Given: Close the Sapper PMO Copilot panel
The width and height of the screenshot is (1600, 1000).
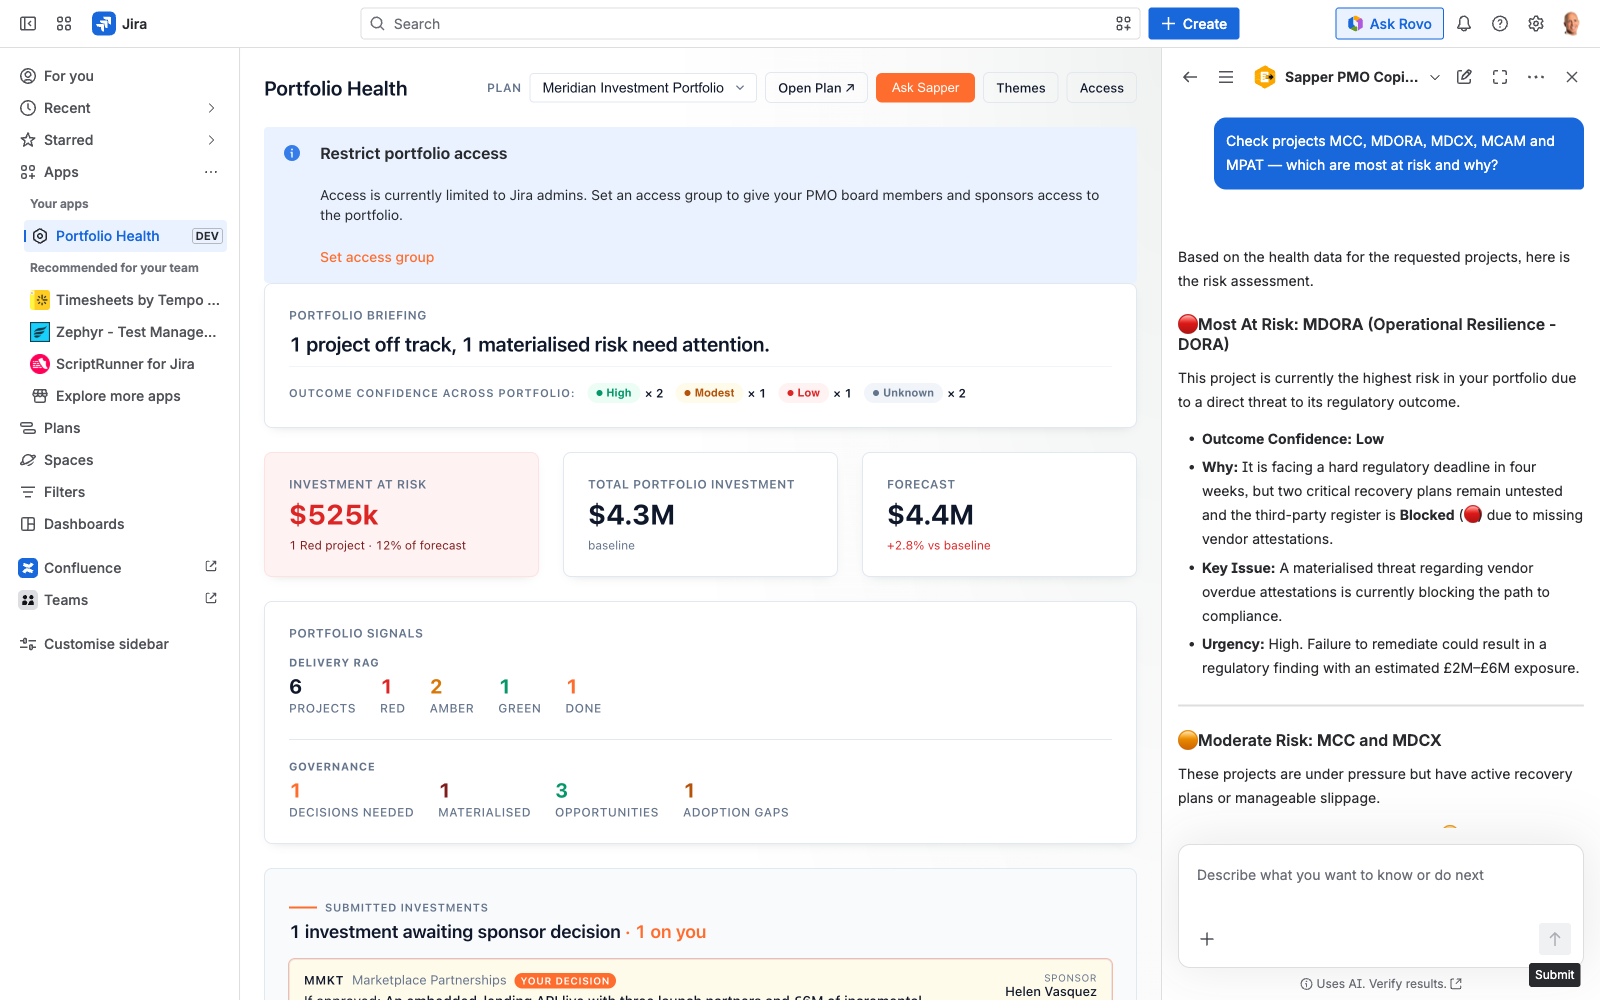Looking at the screenshot, I should 1572,77.
